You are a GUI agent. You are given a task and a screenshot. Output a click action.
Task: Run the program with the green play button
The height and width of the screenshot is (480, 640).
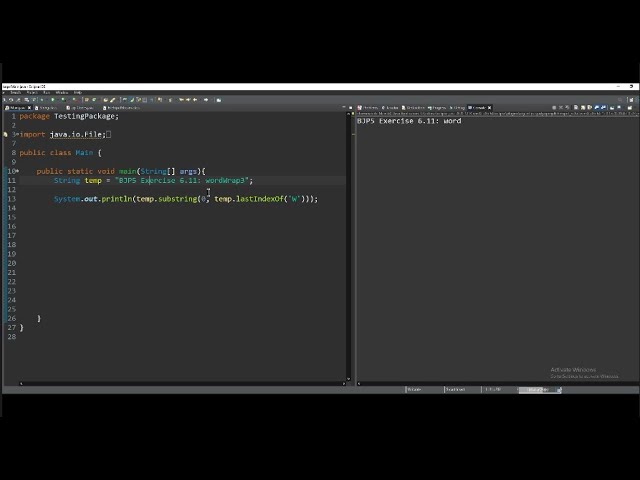(x=53, y=100)
